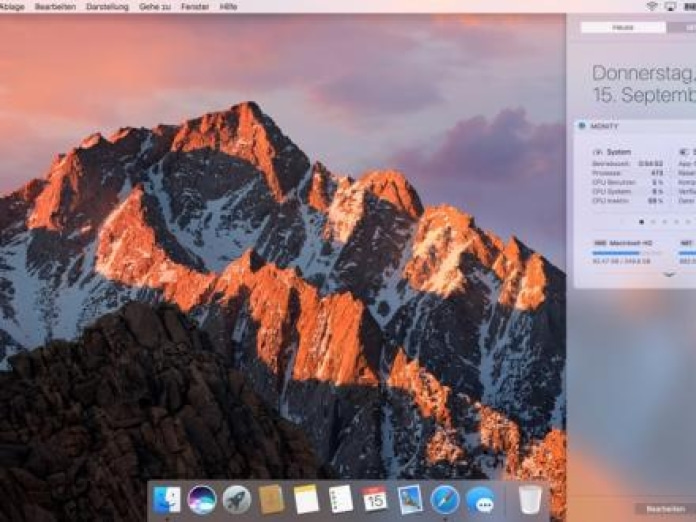Open Finder from the Dock

coord(167,500)
